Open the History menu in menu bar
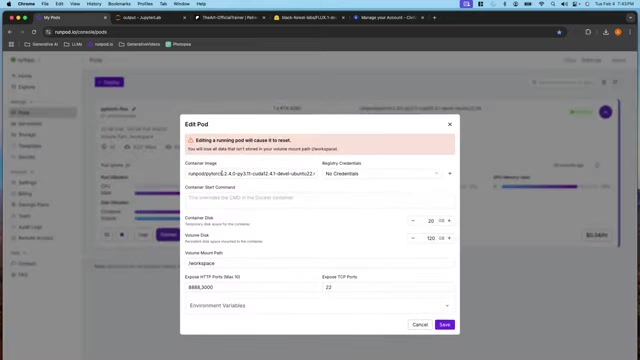Screen dimensions: 640x360 tap(94, 4)
